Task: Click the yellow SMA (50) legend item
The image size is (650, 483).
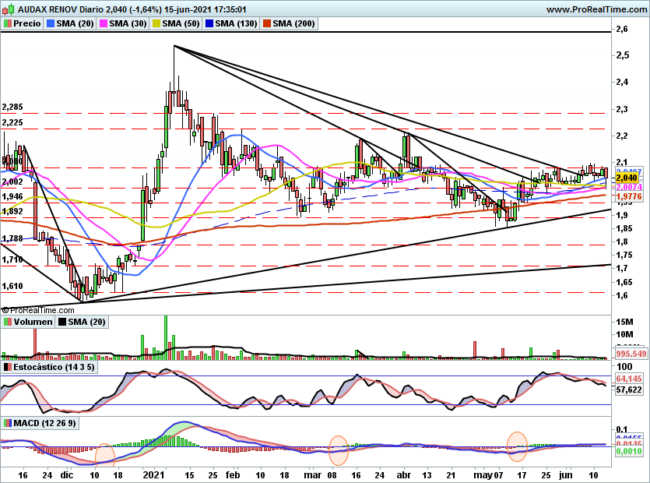Action: [x=177, y=24]
